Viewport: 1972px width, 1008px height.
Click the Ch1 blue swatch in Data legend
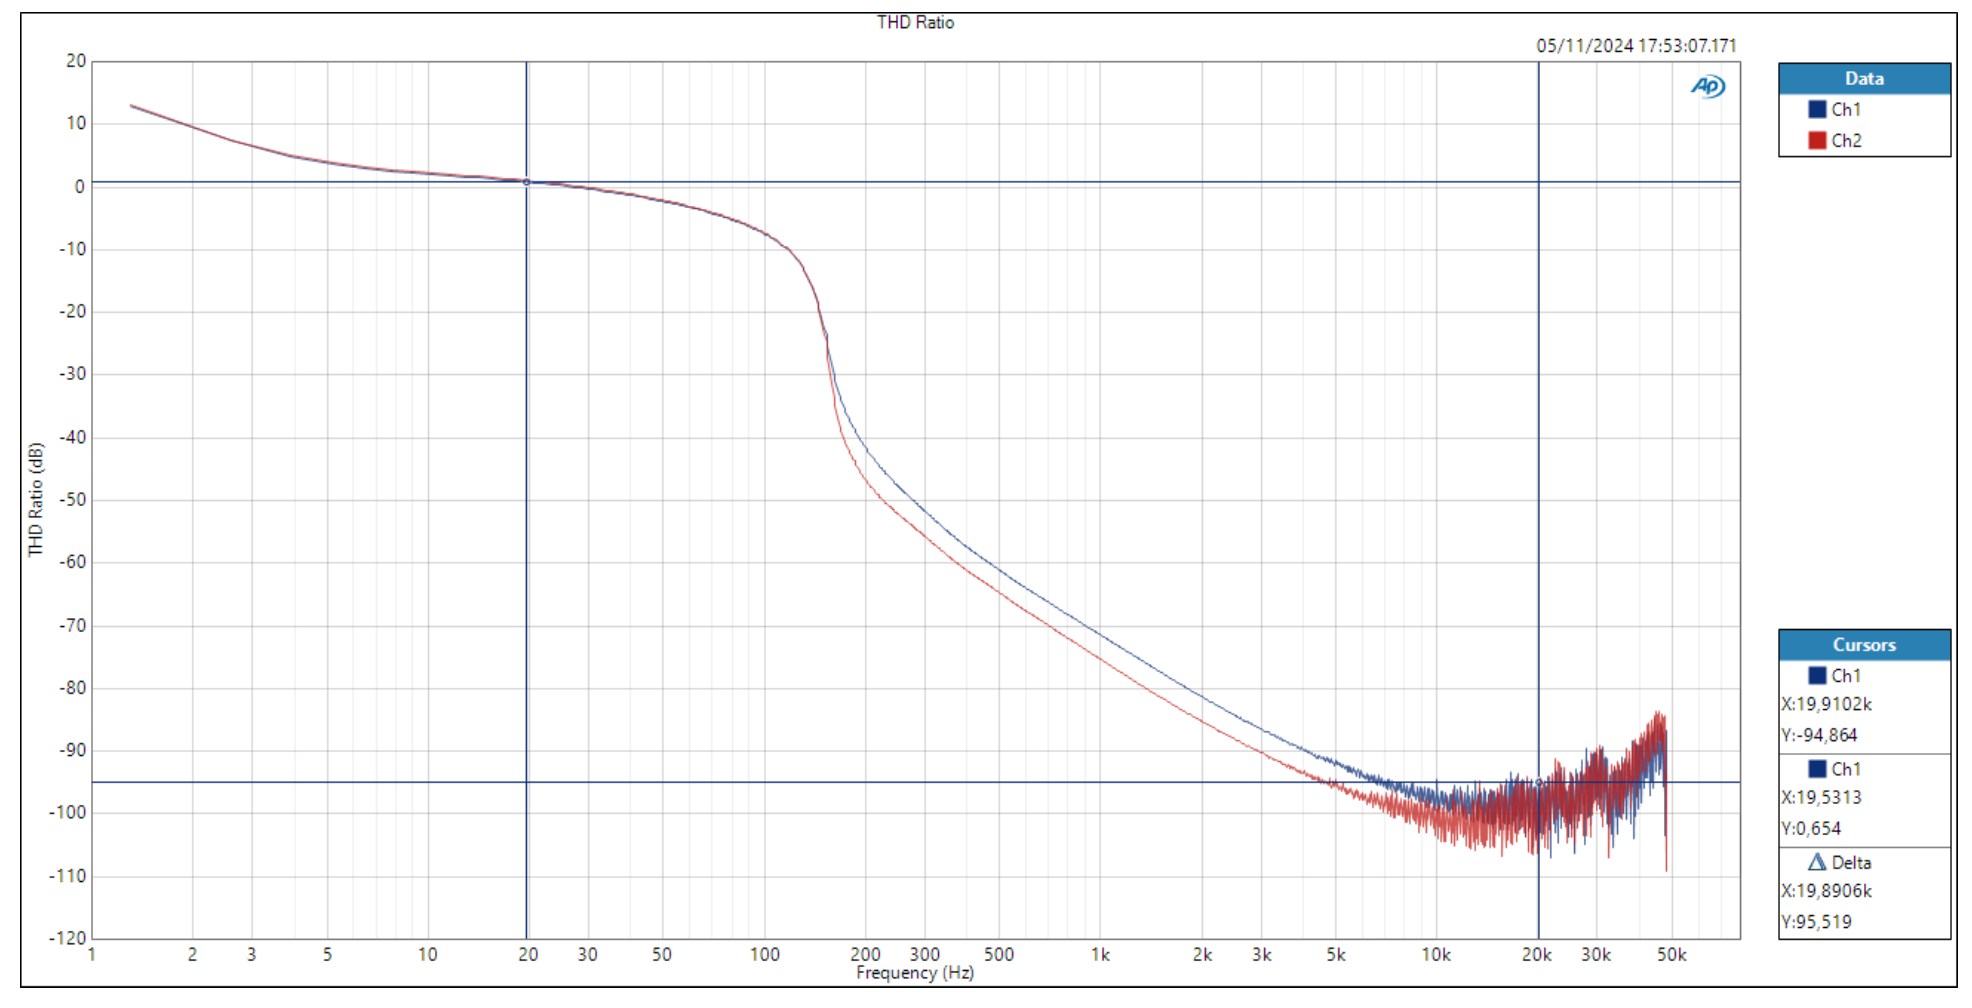point(1817,110)
